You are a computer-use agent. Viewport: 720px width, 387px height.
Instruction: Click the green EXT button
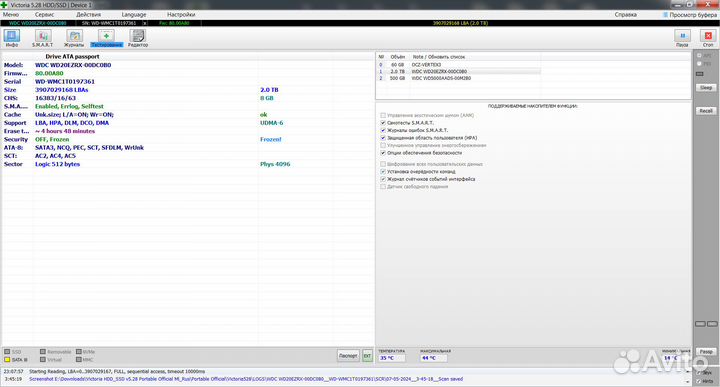[367, 355]
